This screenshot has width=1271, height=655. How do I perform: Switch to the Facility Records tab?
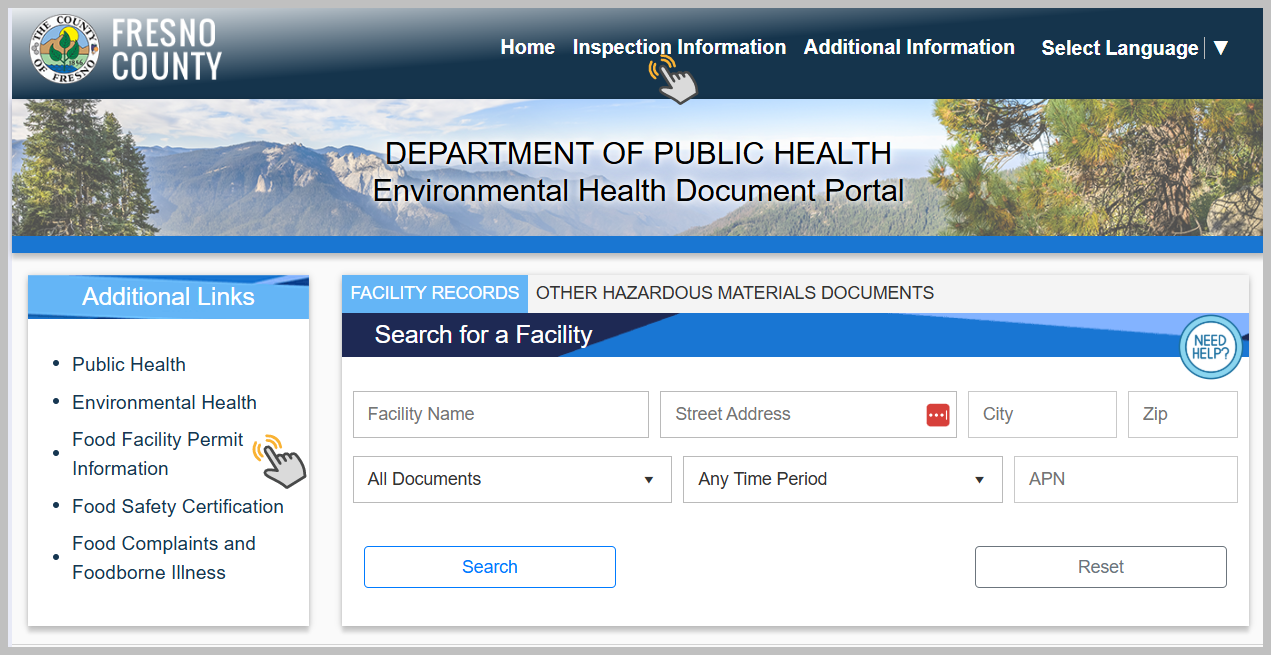click(435, 293)
